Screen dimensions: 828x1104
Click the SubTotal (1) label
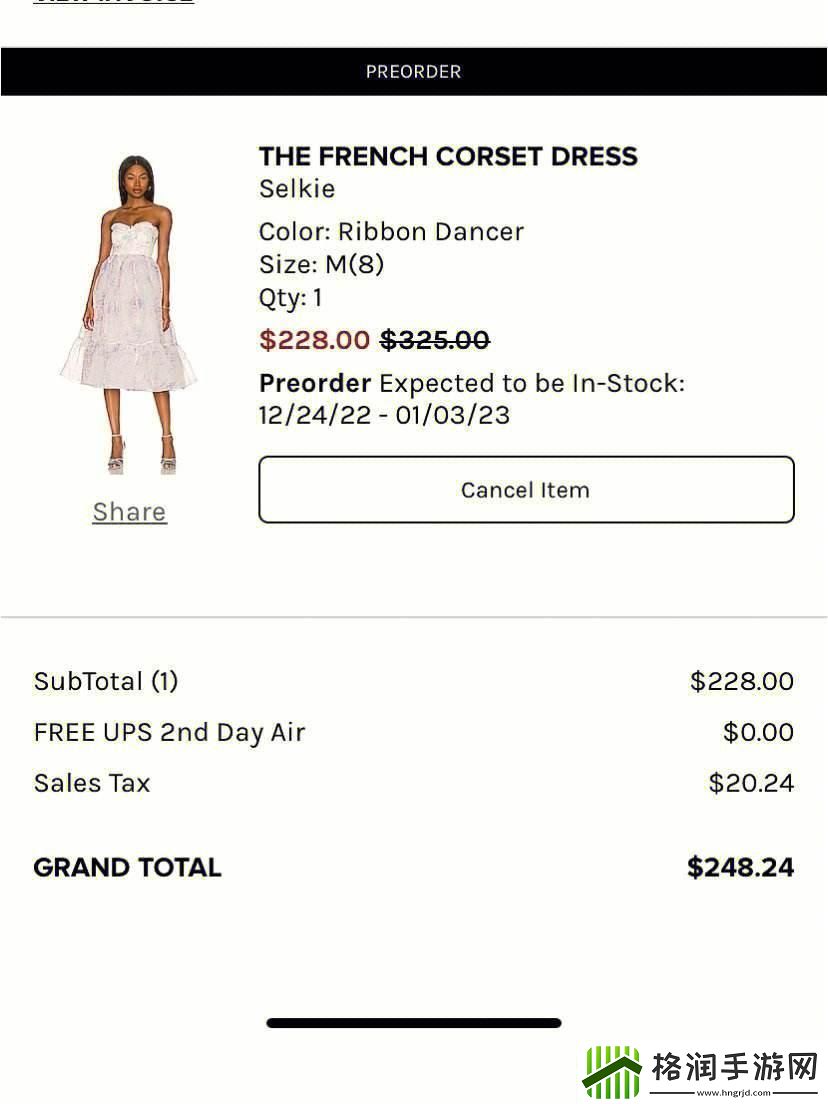click(106, 681)
